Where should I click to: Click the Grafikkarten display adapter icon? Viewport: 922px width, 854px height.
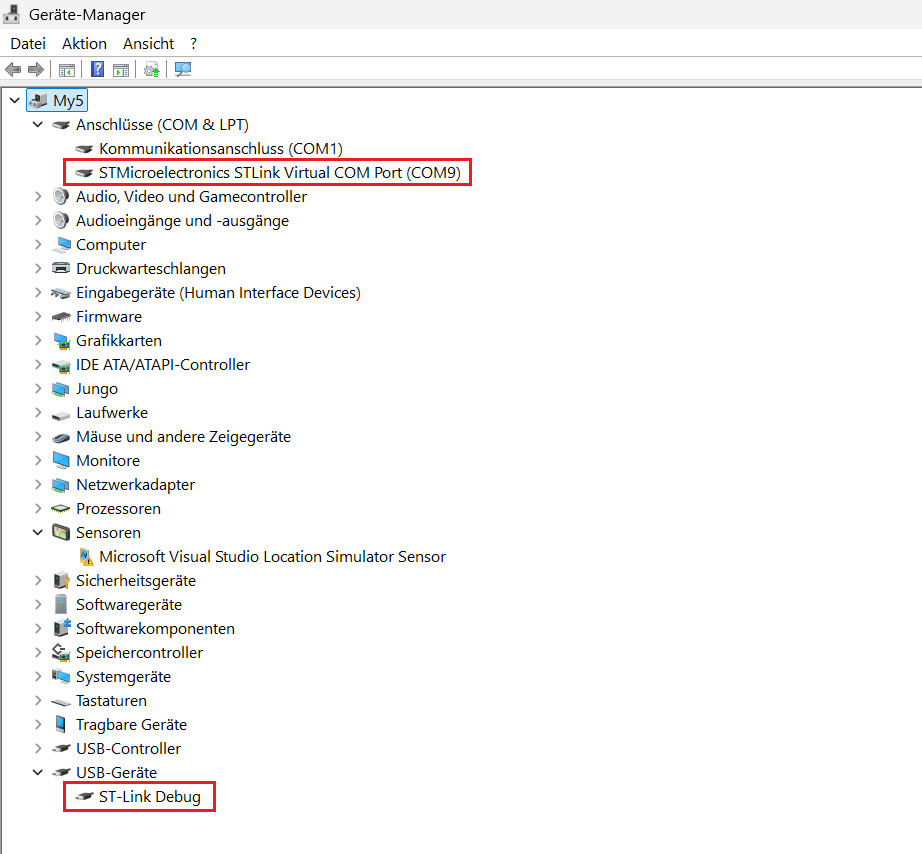coord(61,341)
